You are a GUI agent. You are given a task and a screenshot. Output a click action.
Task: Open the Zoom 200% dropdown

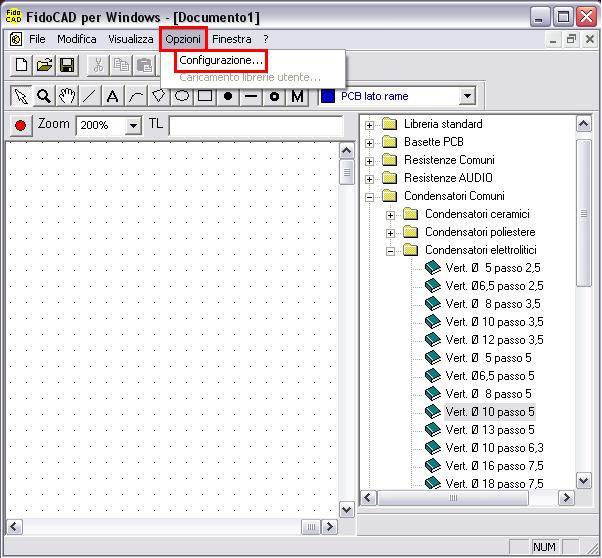coord(133,126)
